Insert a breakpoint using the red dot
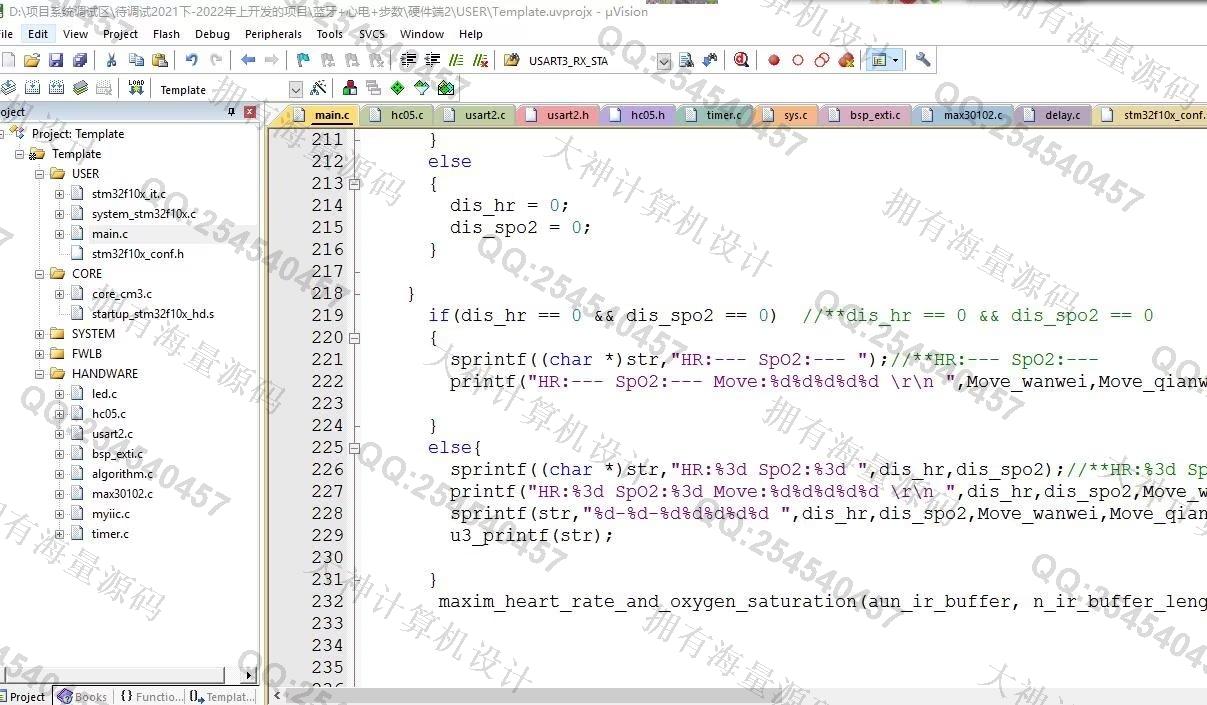The width and height of the screenshot is (1207, 705). point(774,60)
